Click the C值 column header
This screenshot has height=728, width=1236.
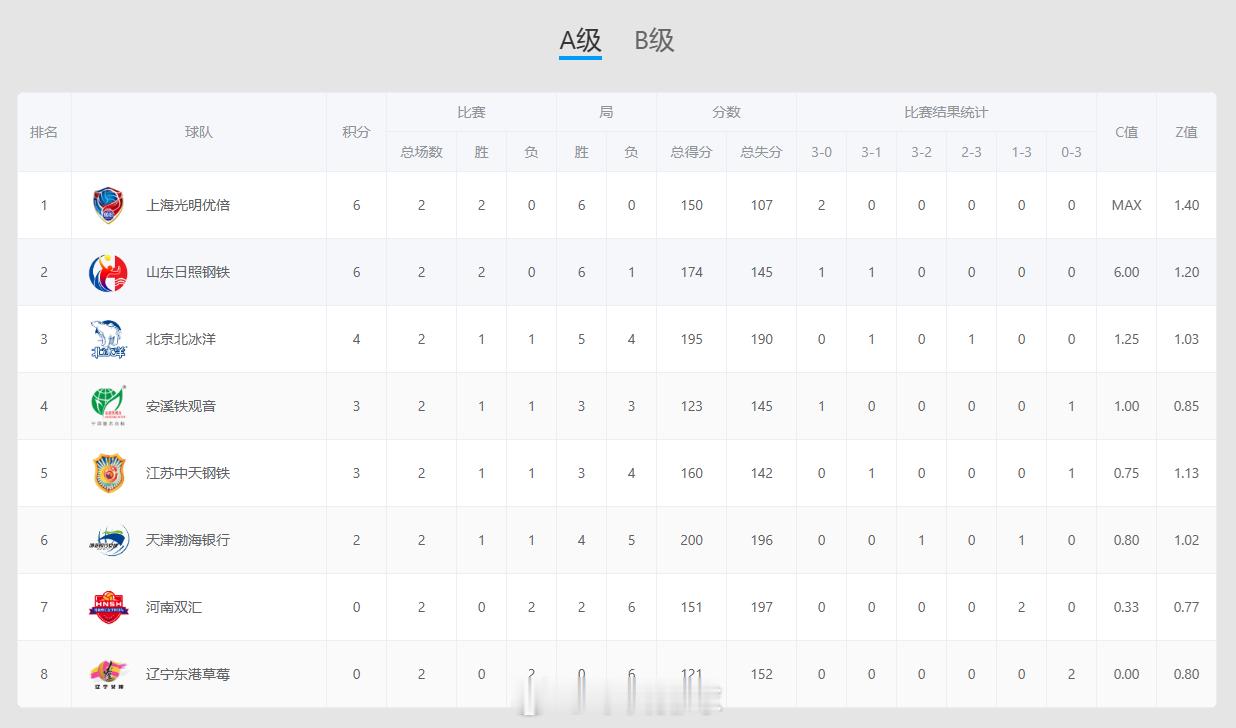pyautogui.click(x=1126, y=132)
